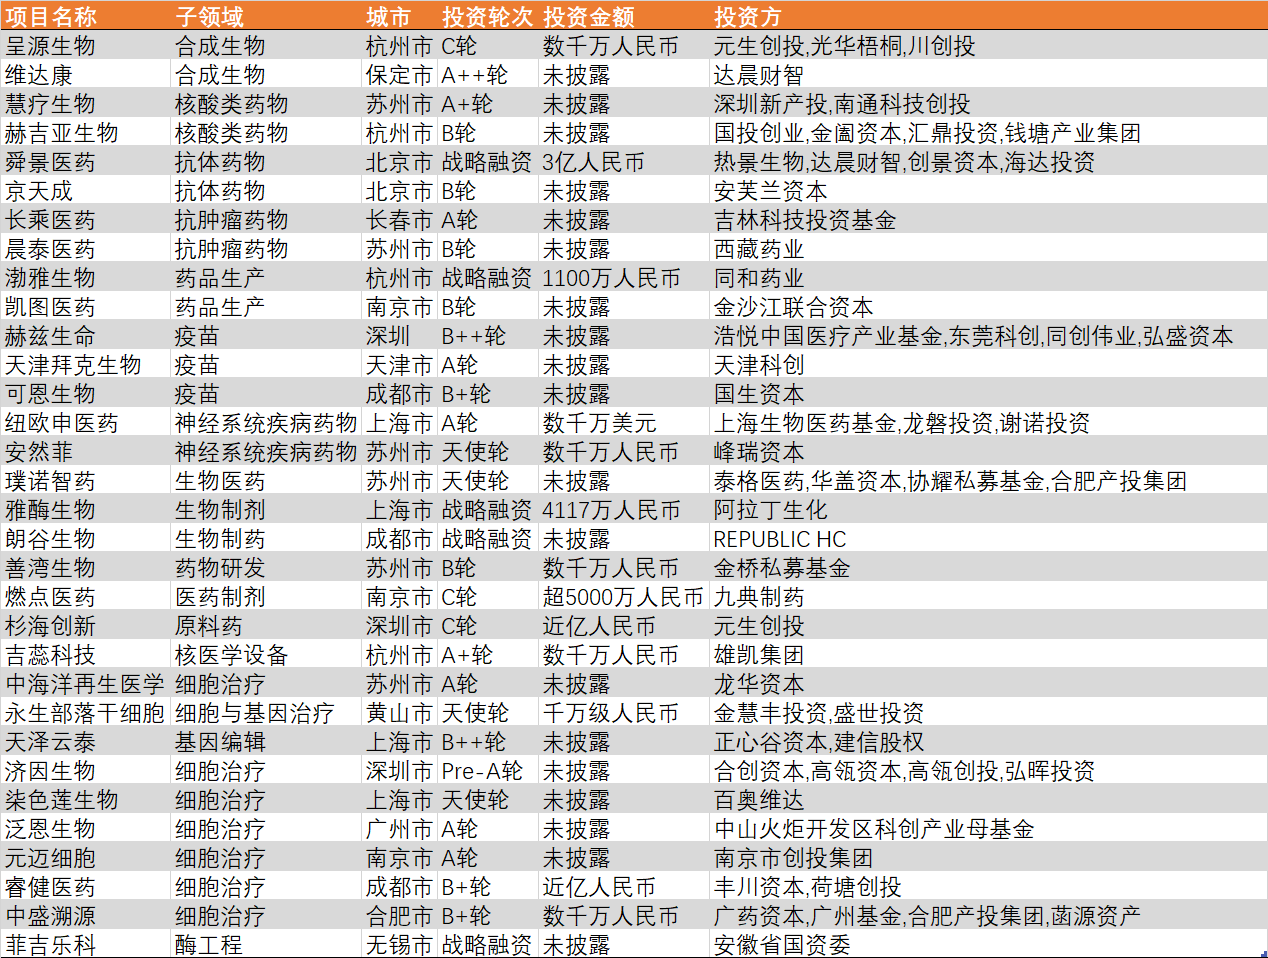The image size is (1268, 958).
Task: Select the 济因生物 cell
Action: tap(50, 771)
